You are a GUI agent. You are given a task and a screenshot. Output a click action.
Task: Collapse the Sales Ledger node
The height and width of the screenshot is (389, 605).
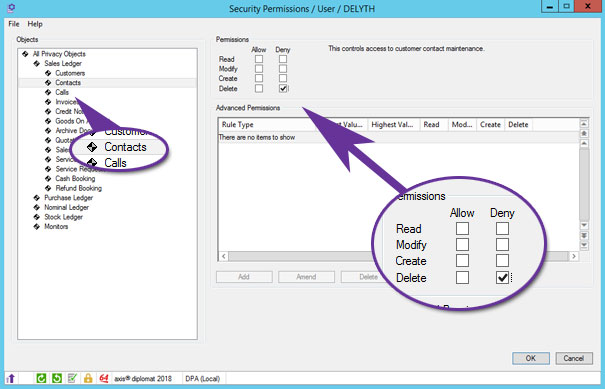click(x=37, y=63)
